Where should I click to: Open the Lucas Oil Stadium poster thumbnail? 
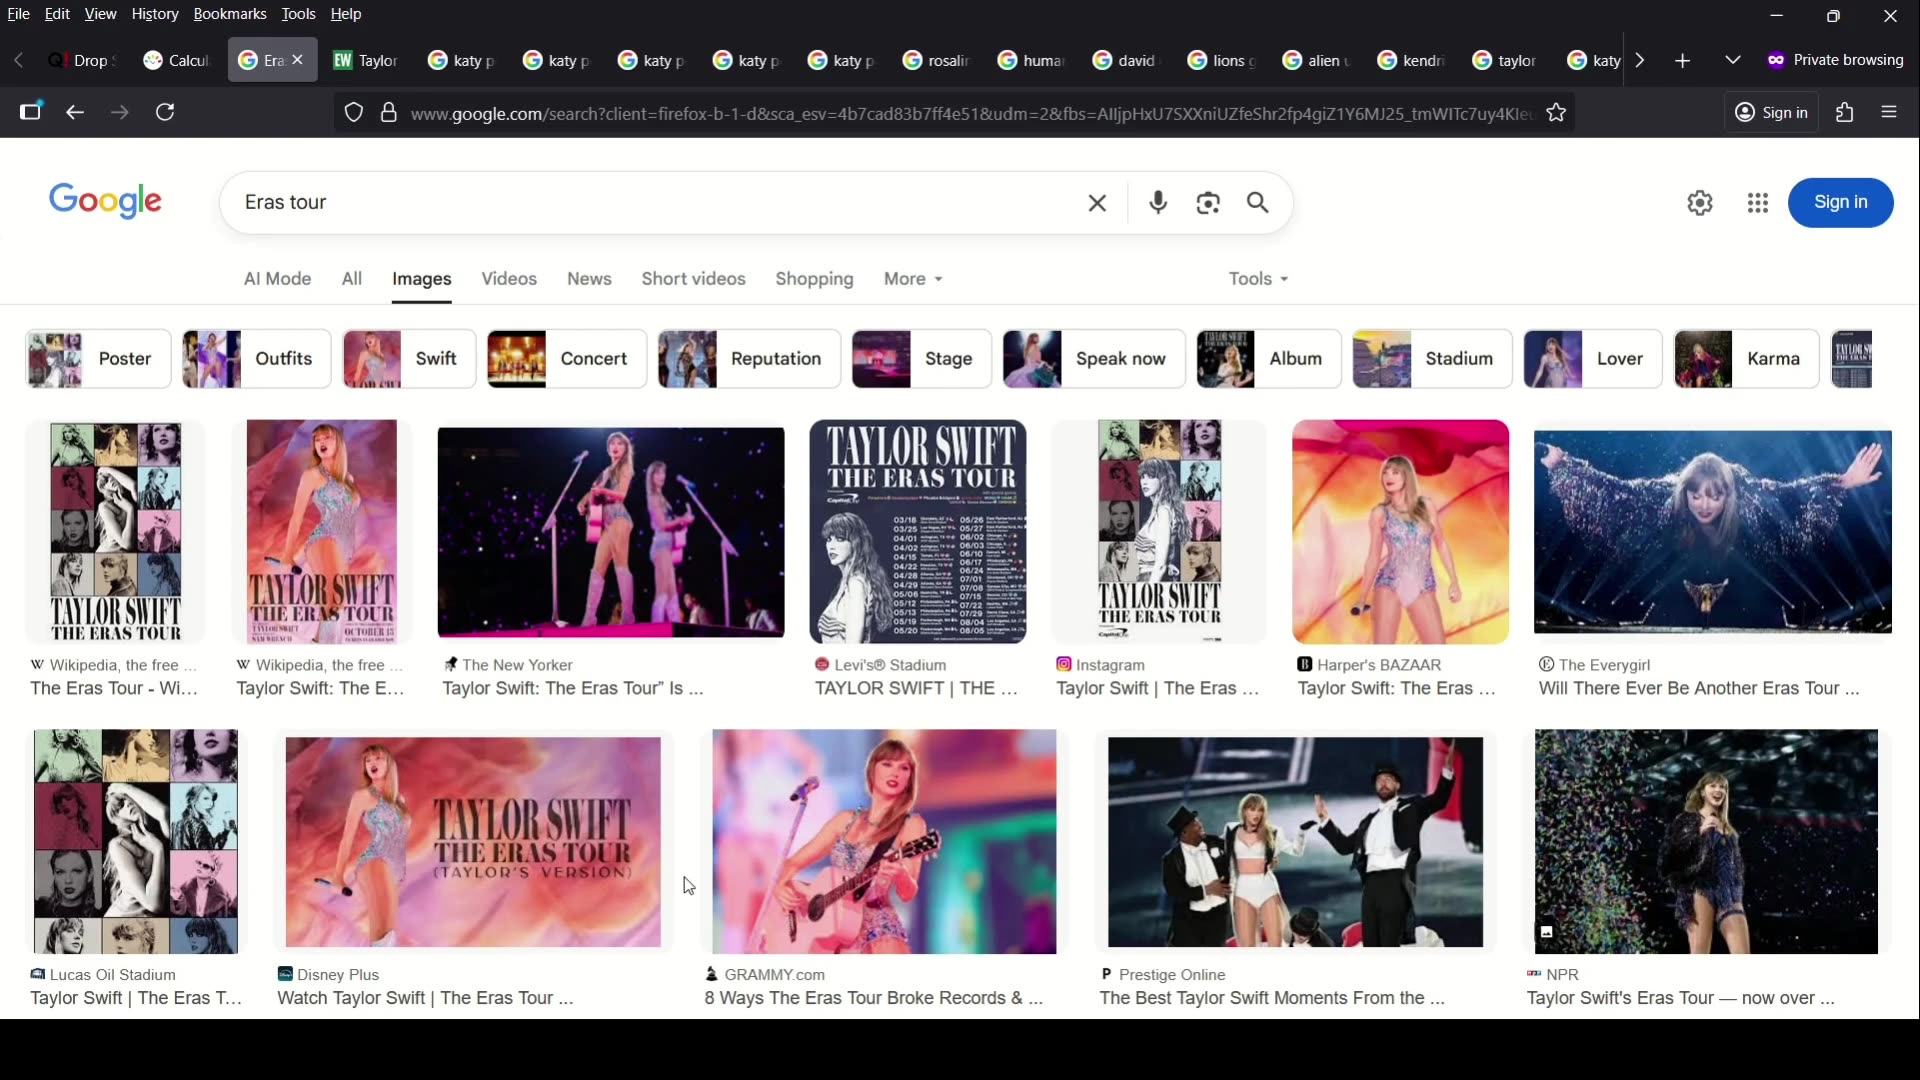(x=136, y=842)
